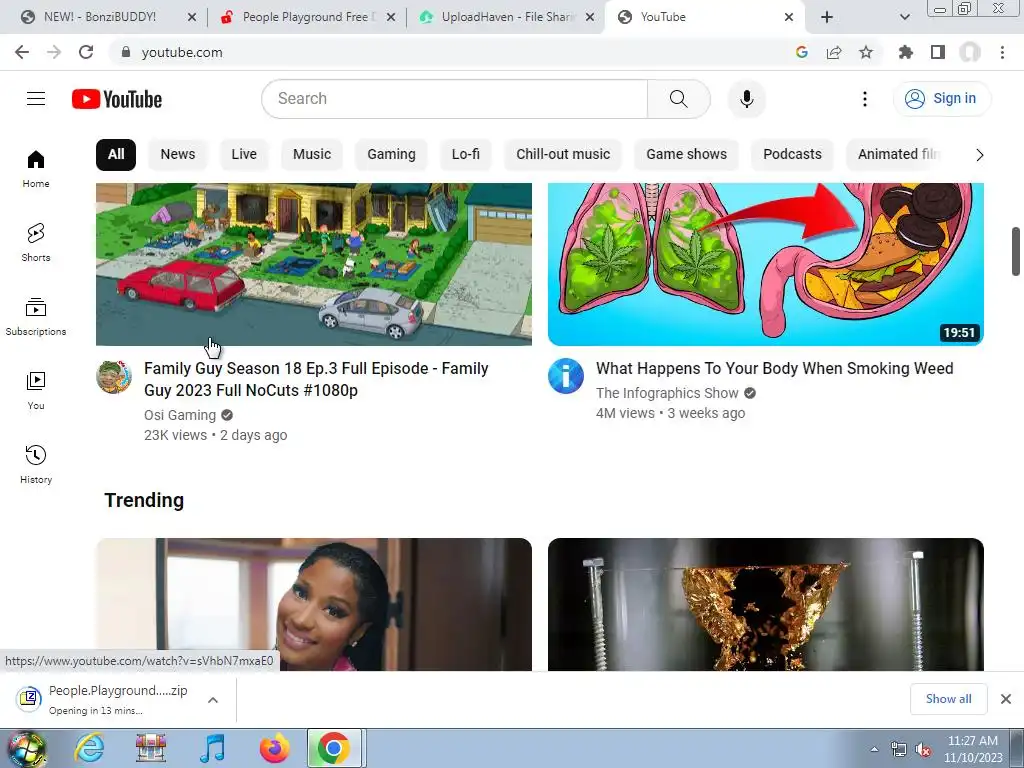The image size is (1024, 768).
Task: Play the Family Guy video thumbnail
Action: 313,264
